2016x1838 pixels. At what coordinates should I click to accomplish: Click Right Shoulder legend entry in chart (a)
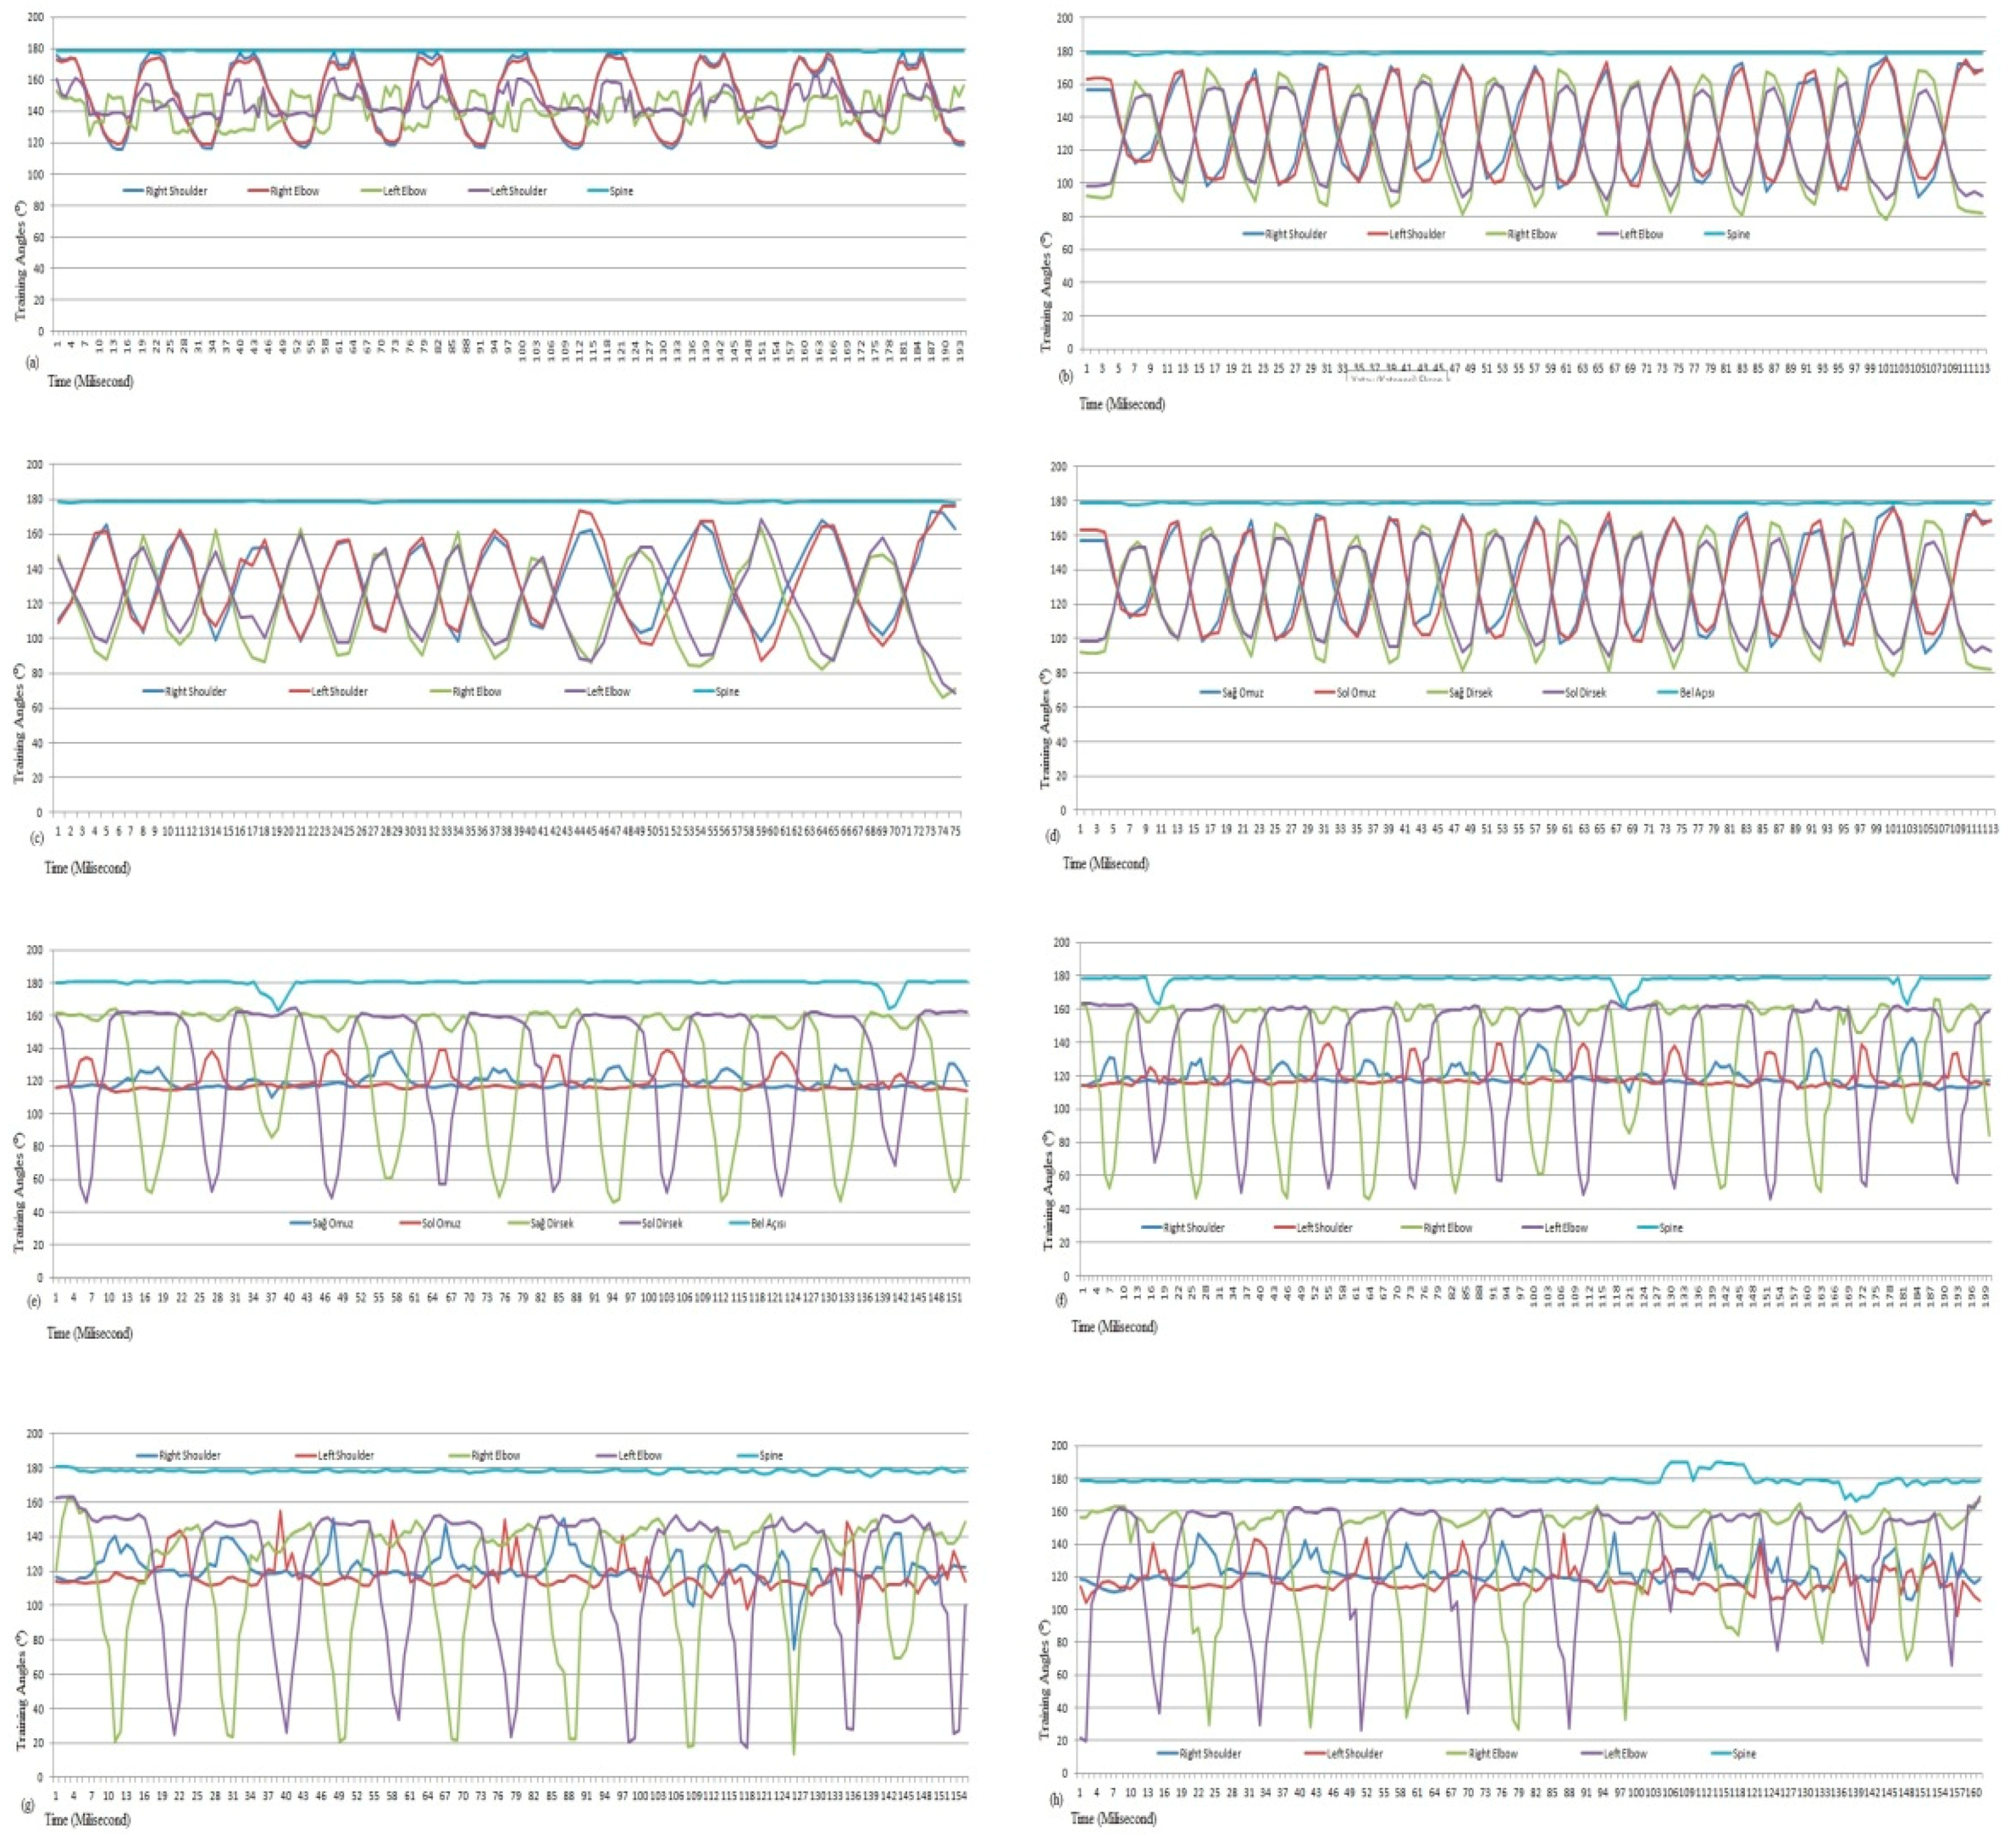point(176,191)
